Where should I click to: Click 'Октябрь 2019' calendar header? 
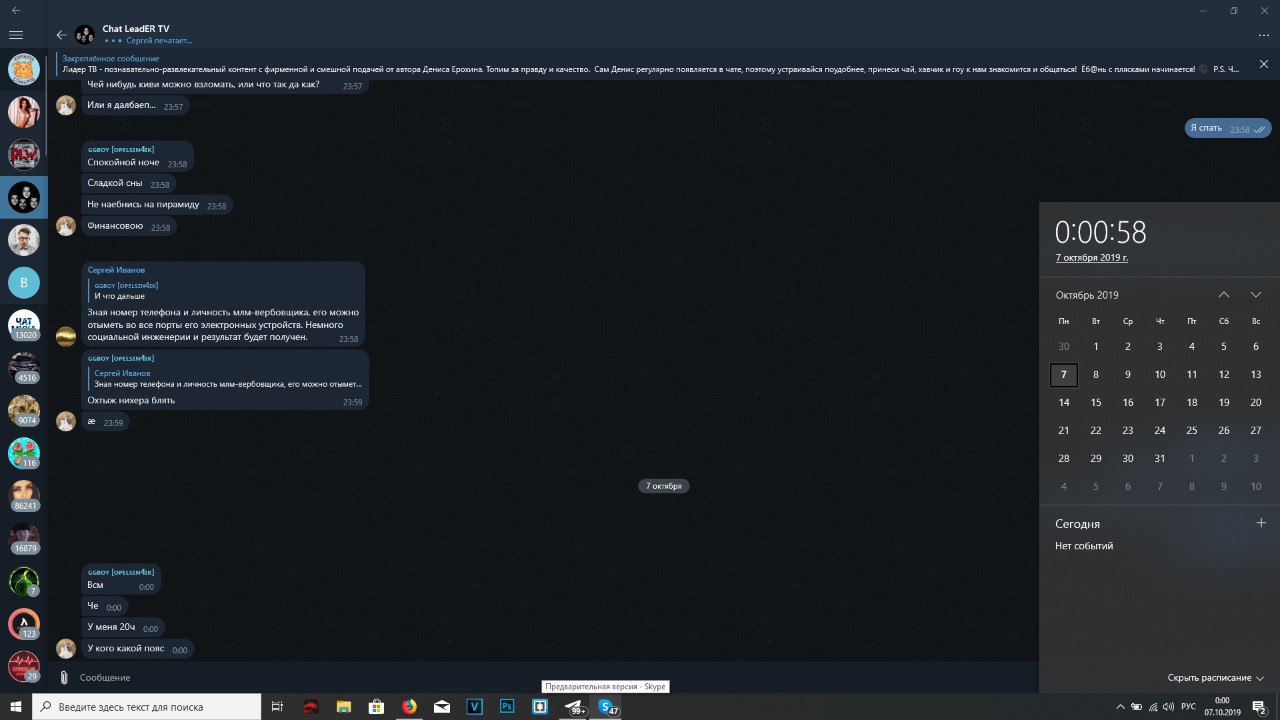[x=1087, y=295]
